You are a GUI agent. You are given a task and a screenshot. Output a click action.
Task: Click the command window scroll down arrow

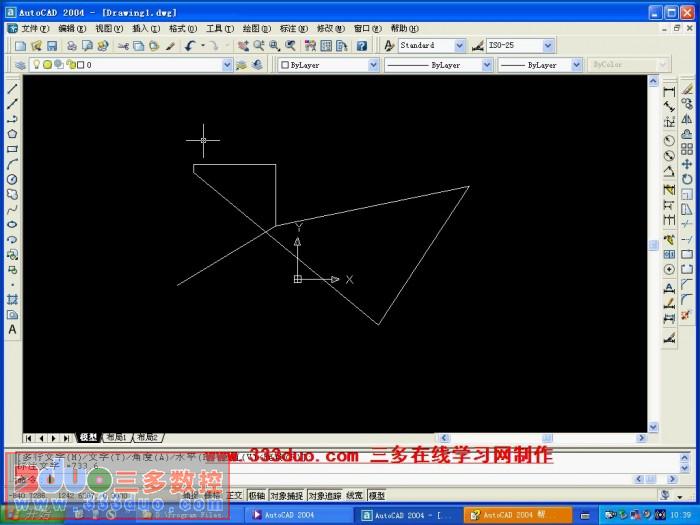[x=684, y=468]
